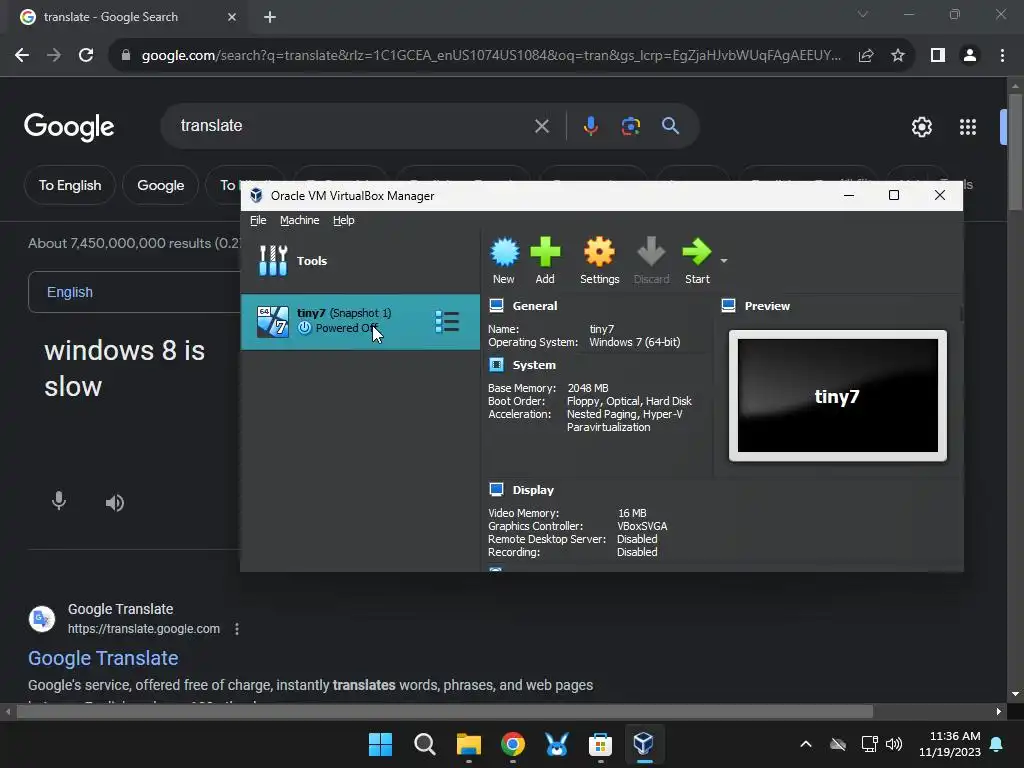
Task: Select Tools in VirtualBox sidebar
Action: (359, 261)
